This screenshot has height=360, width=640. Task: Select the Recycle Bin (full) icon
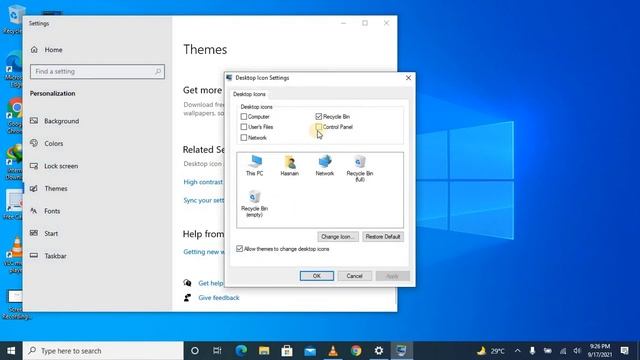360,168
